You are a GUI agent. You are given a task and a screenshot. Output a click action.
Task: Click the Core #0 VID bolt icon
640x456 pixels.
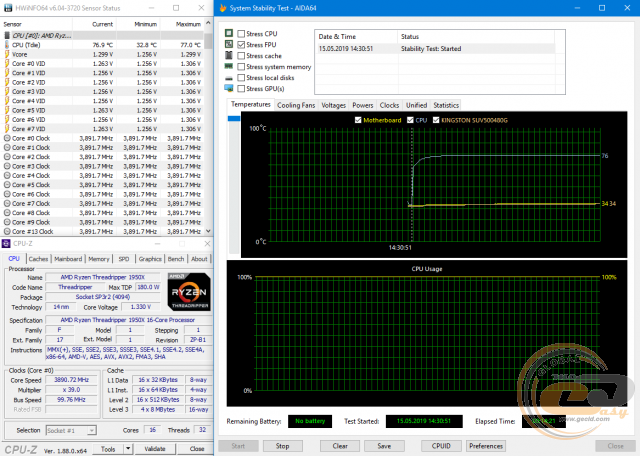[7, 64]
